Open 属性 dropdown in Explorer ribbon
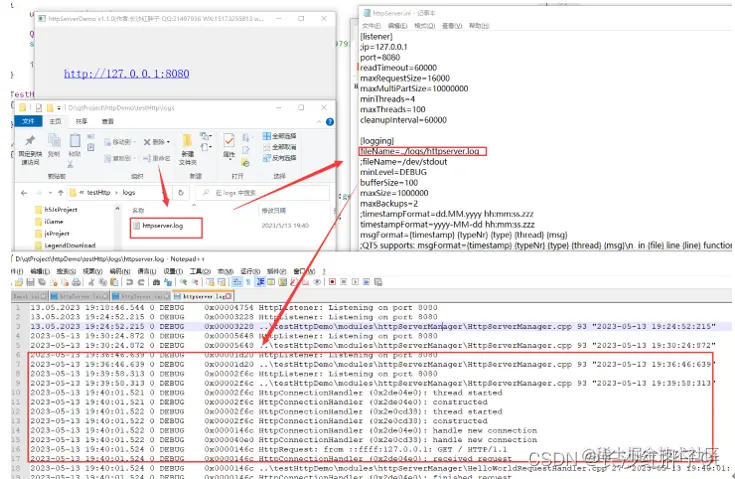 [x=229, y=146]
